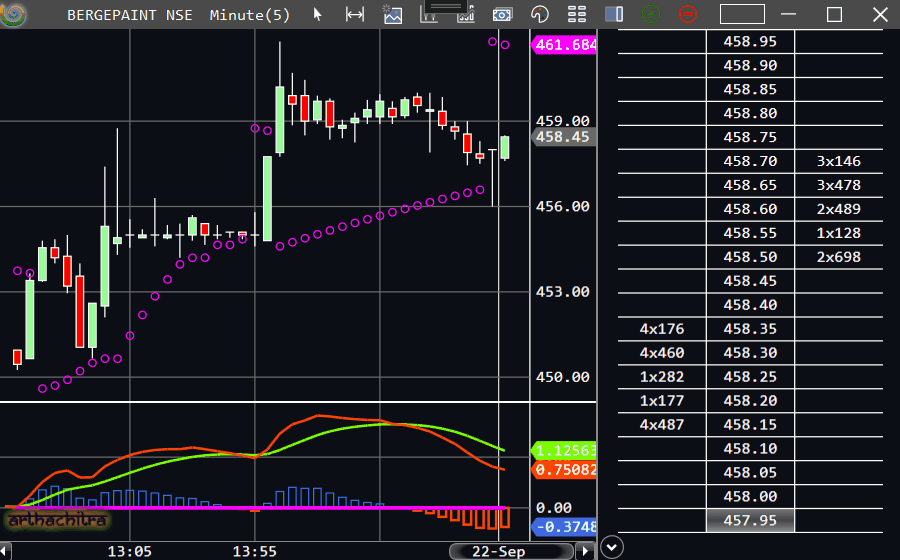Image resolution: width=900 pixels, height=560 pixels.
Task: Click the 450.00 price axis label
Action: coord(562,378)
